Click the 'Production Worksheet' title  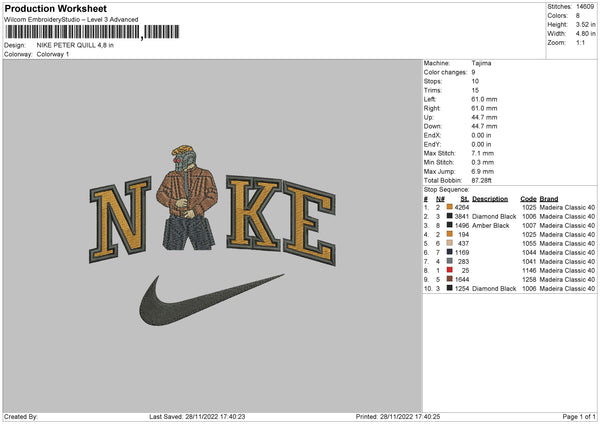pyautogui.click(x=55, y=8)
